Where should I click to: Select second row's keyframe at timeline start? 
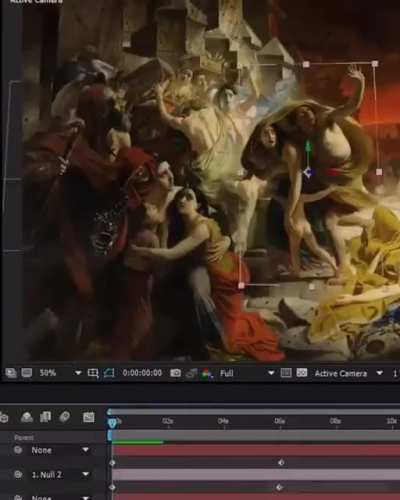click(112, 487)
